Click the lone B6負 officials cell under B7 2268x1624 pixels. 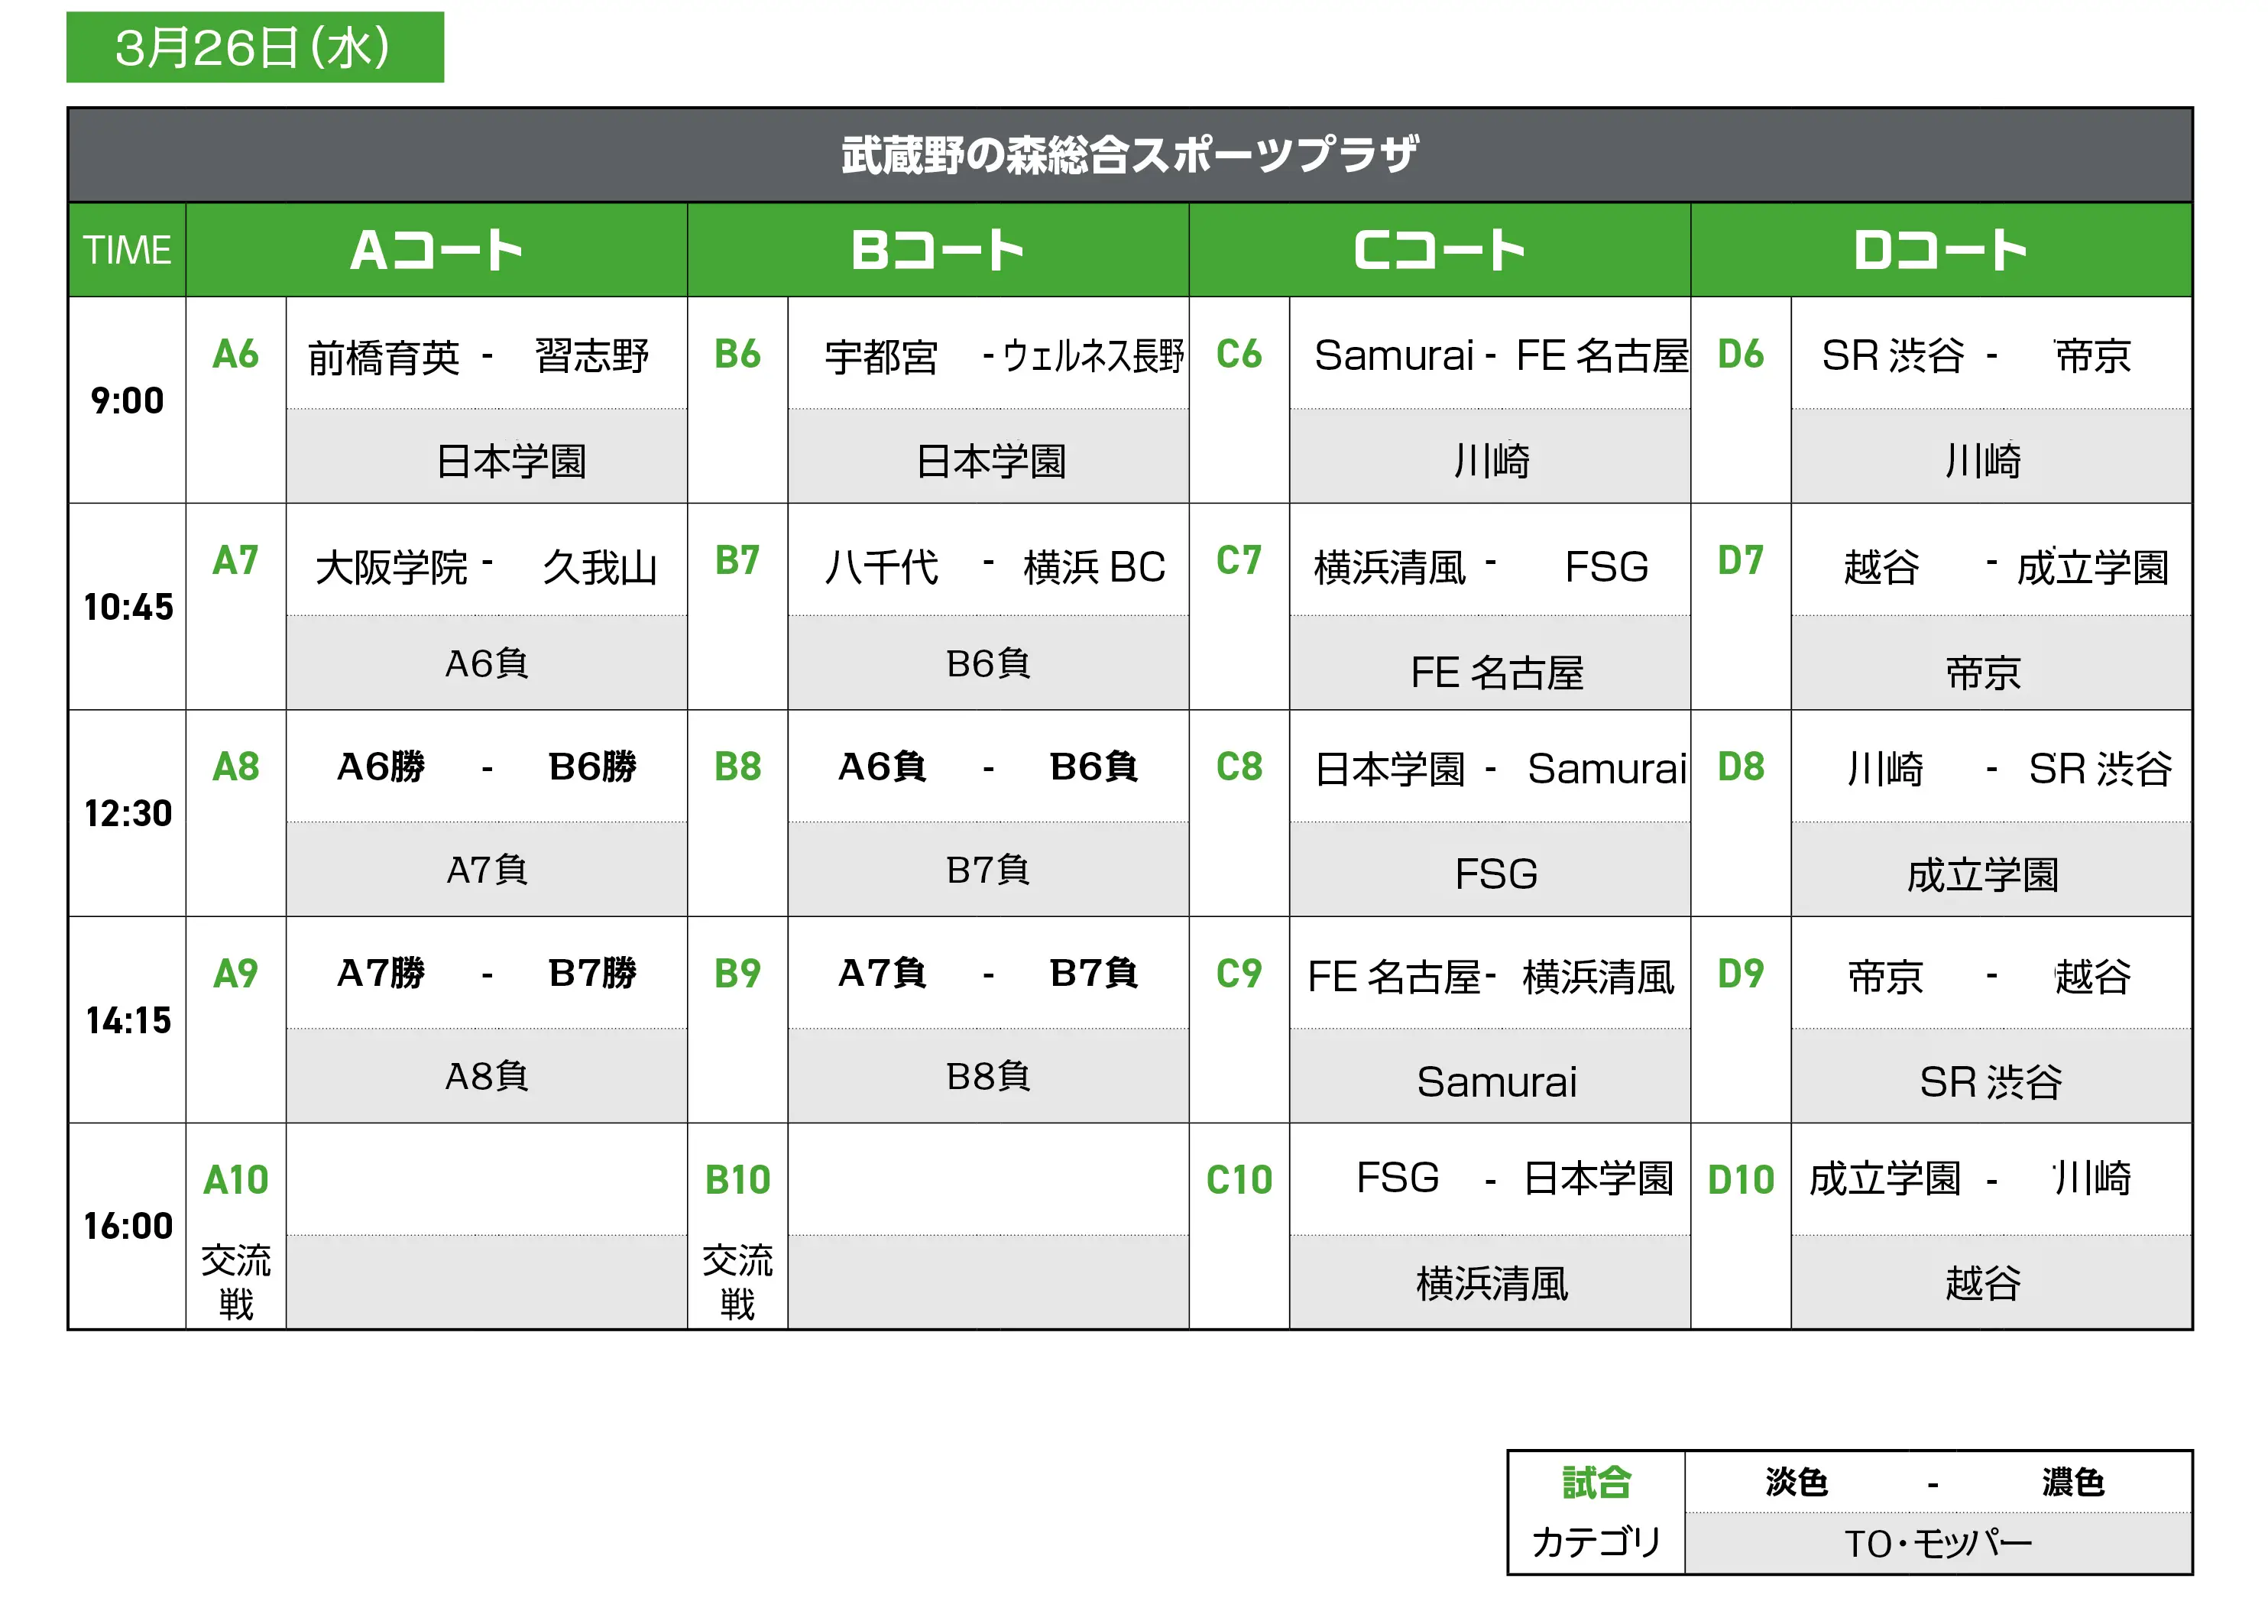click(988, 663)
